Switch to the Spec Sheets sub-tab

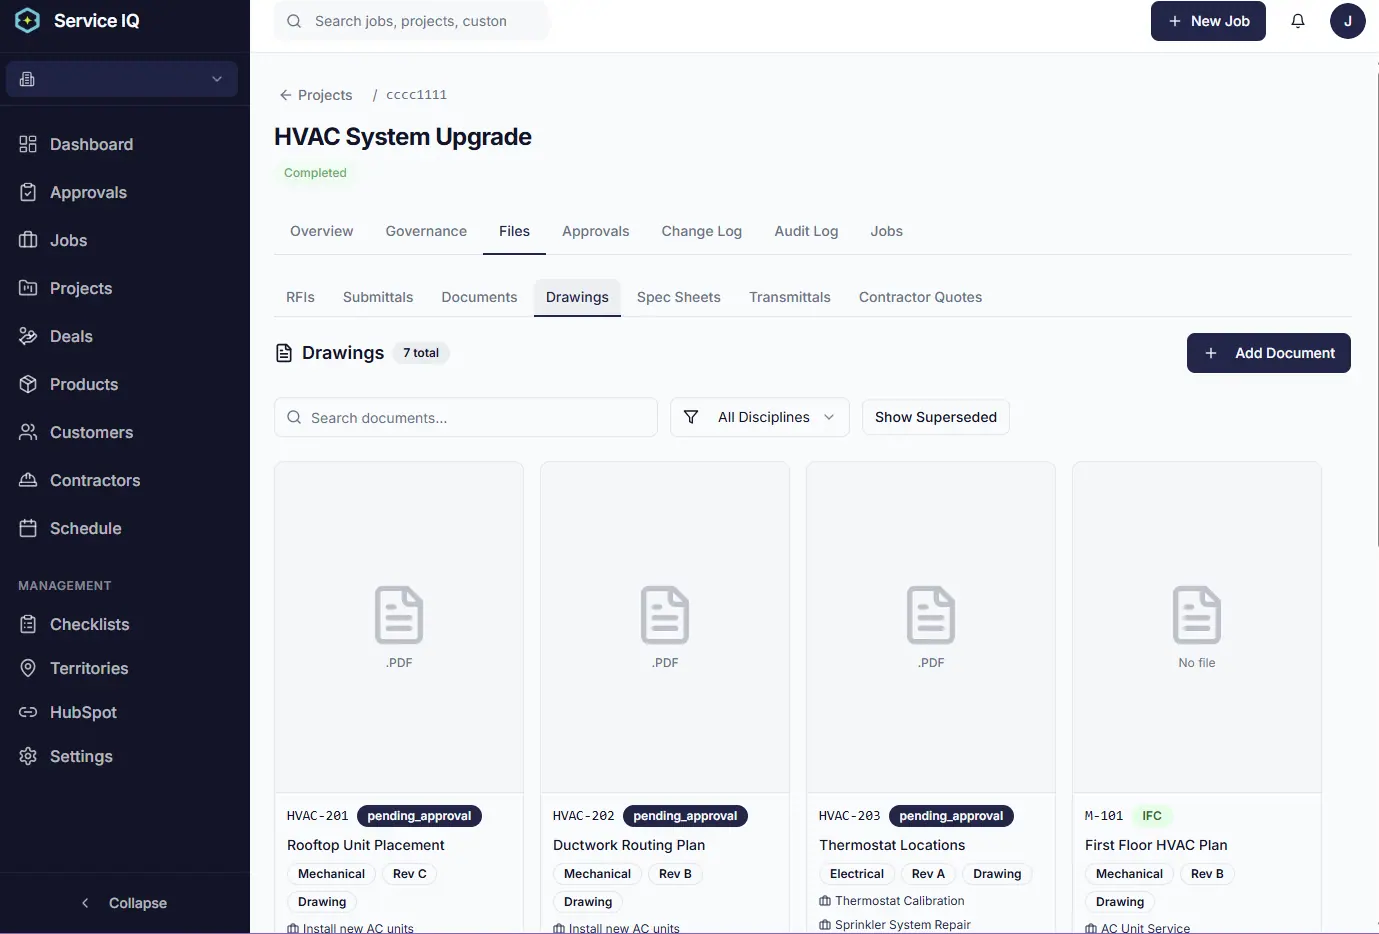click(x=679, y=297)
